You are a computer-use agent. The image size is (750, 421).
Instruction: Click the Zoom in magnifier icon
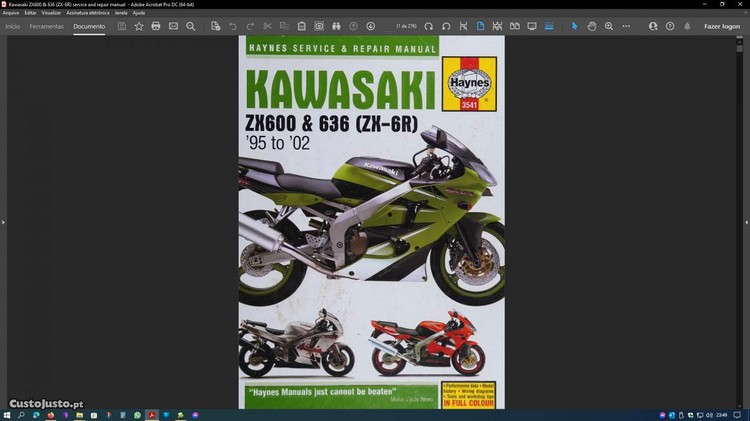[609, 26]
